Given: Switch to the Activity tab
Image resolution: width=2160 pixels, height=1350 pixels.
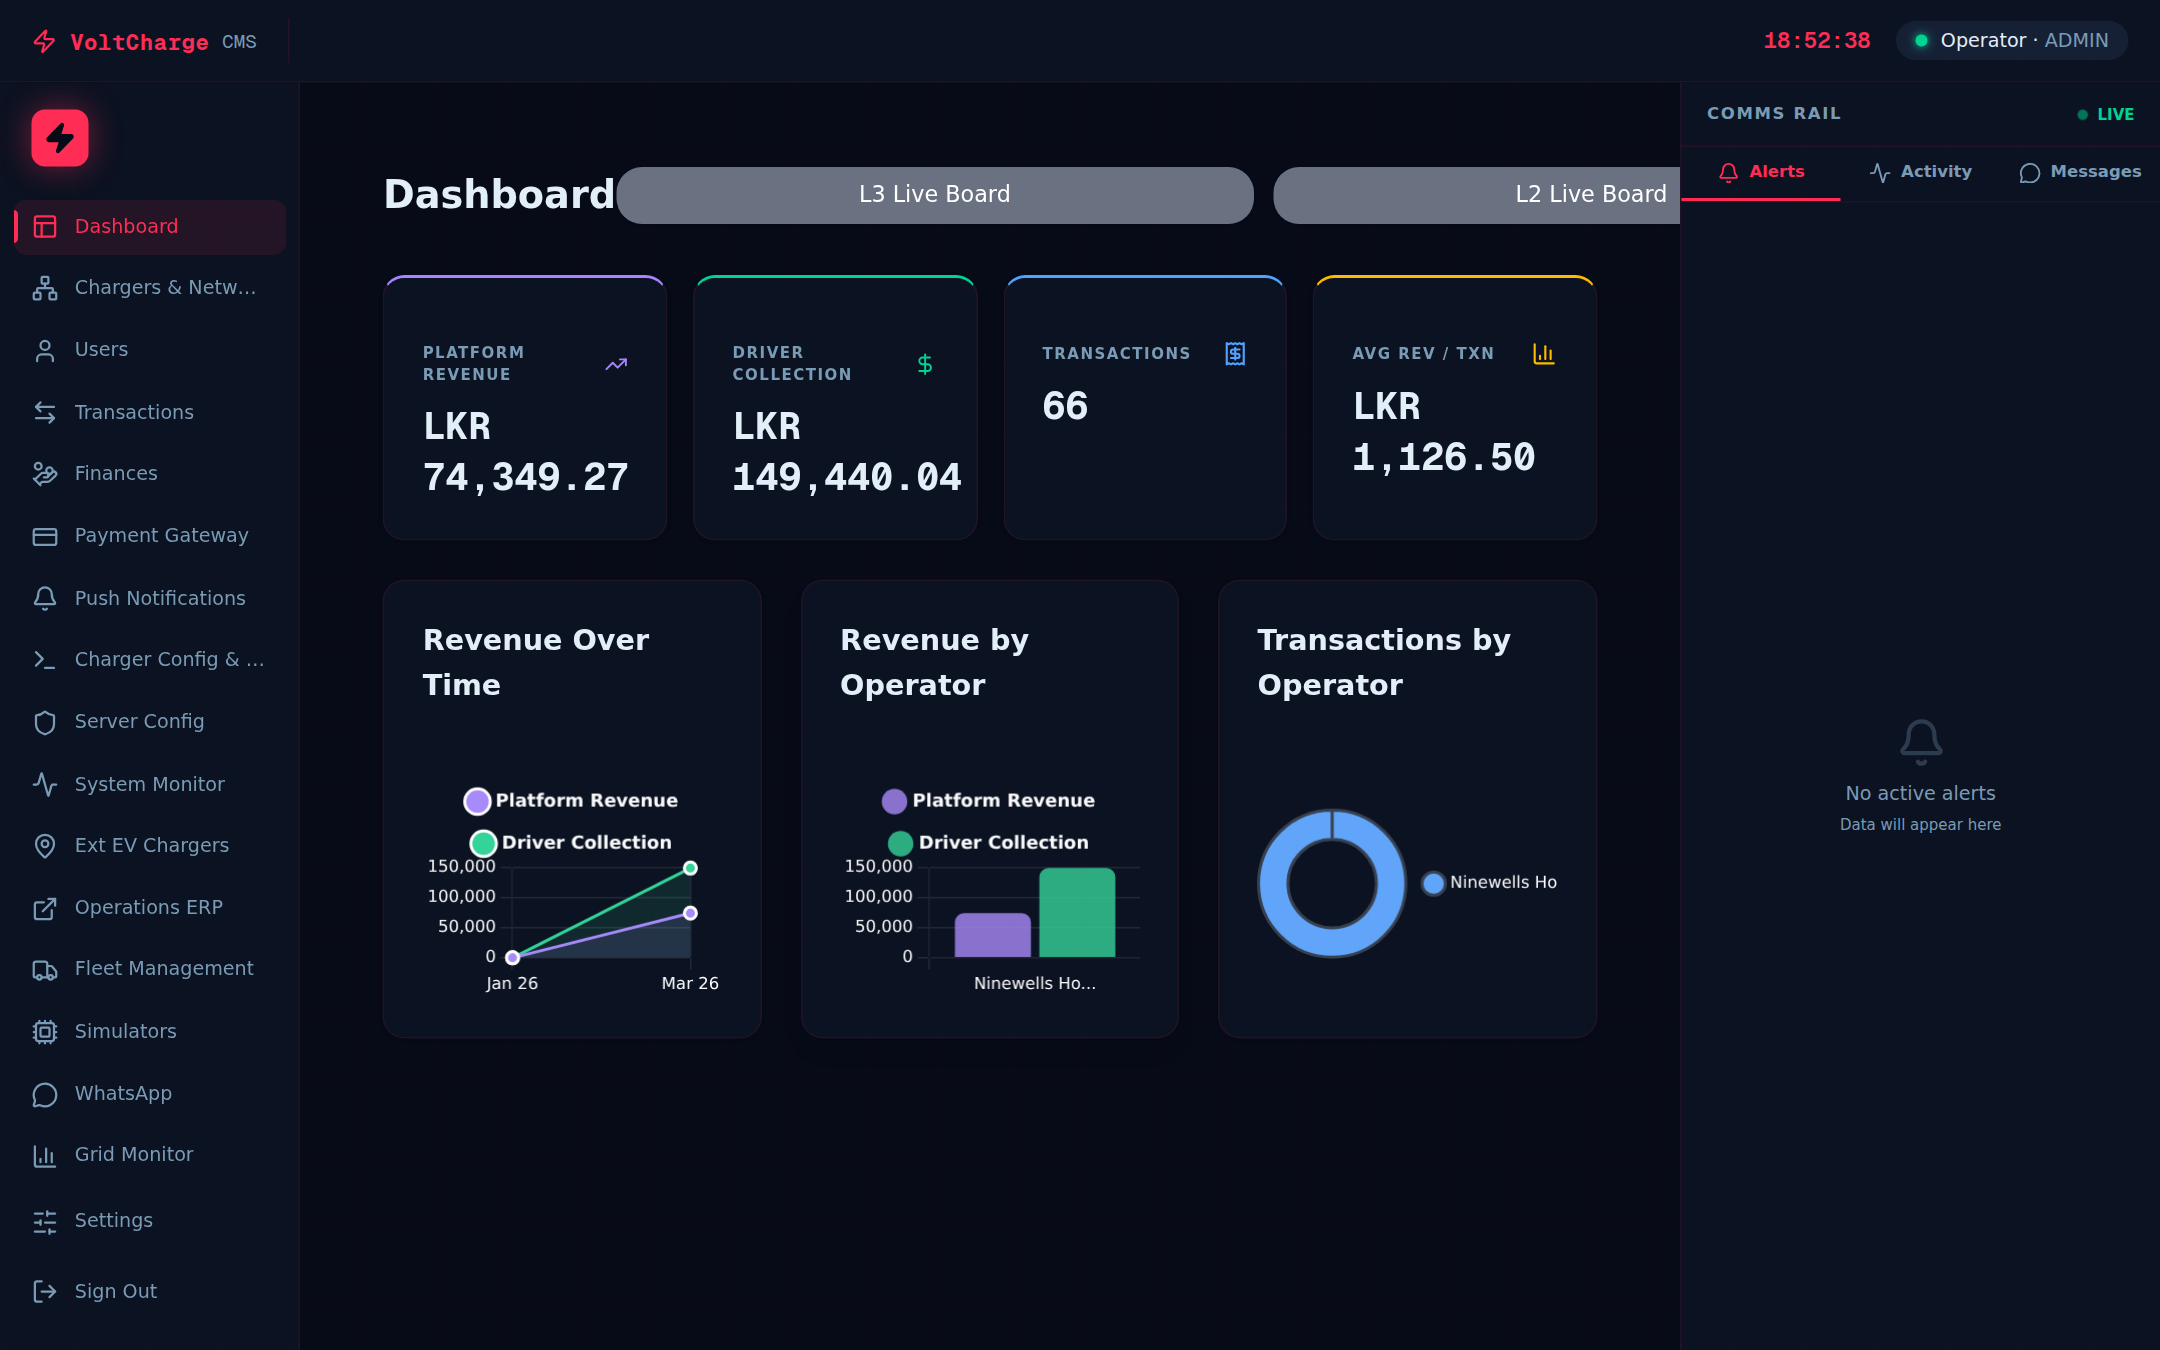Looking at the screenshot, I should coord(1921,171).
